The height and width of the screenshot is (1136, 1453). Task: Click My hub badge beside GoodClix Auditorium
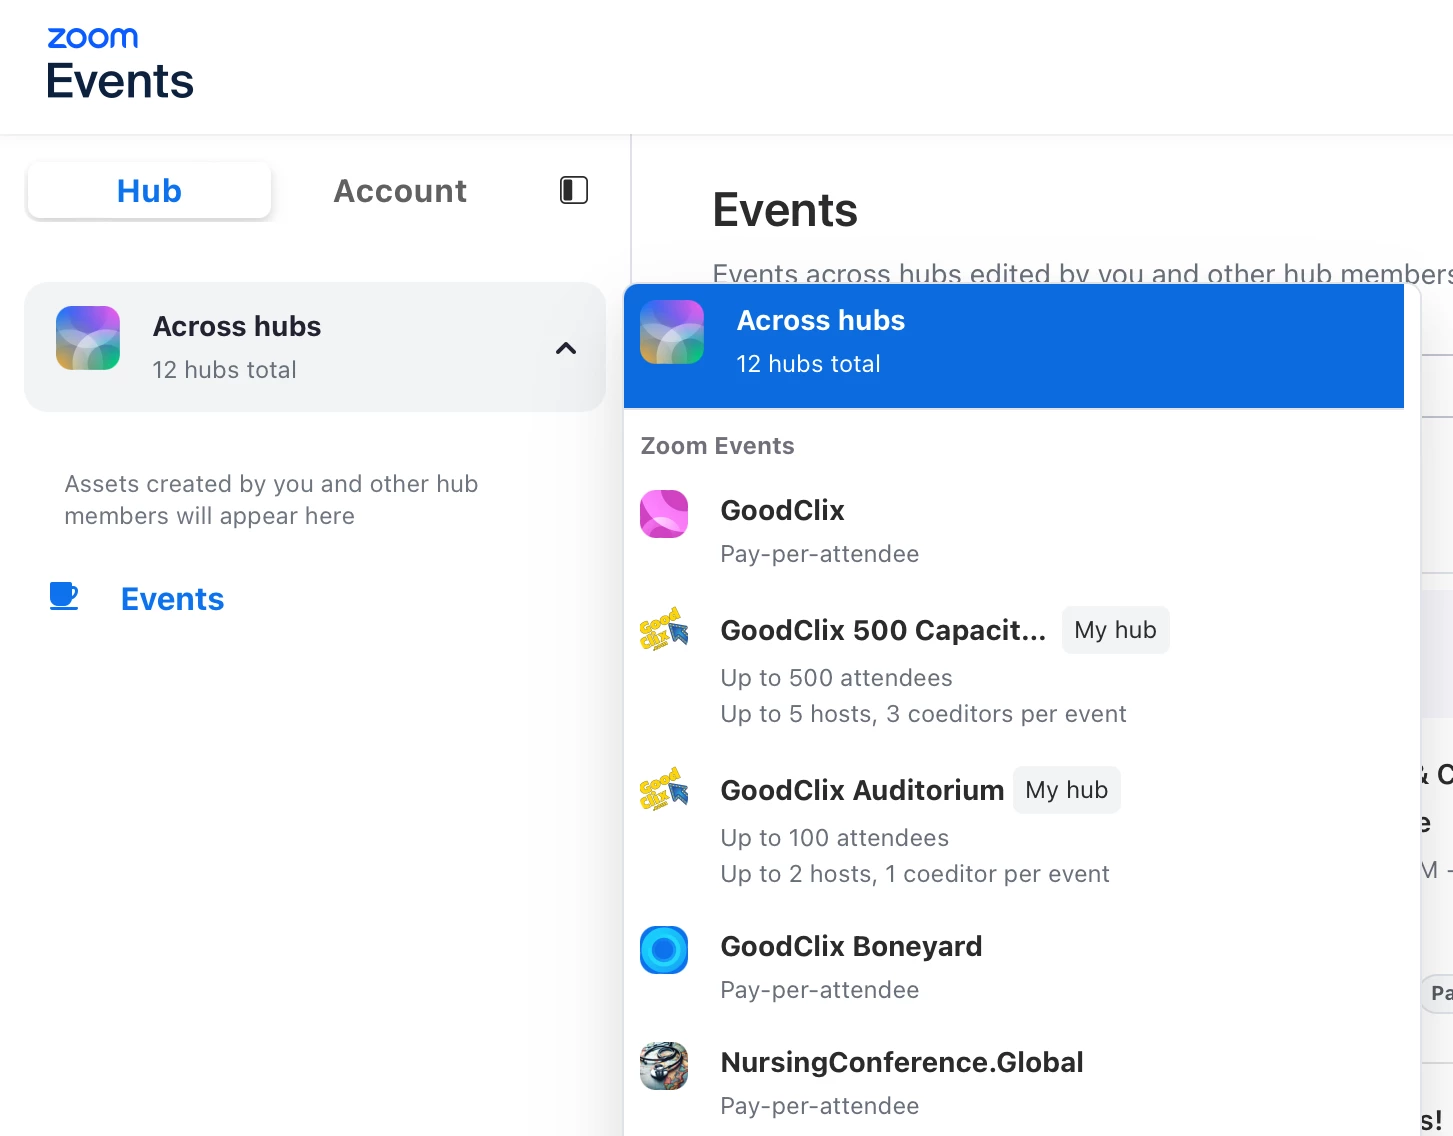(1066, 790)
